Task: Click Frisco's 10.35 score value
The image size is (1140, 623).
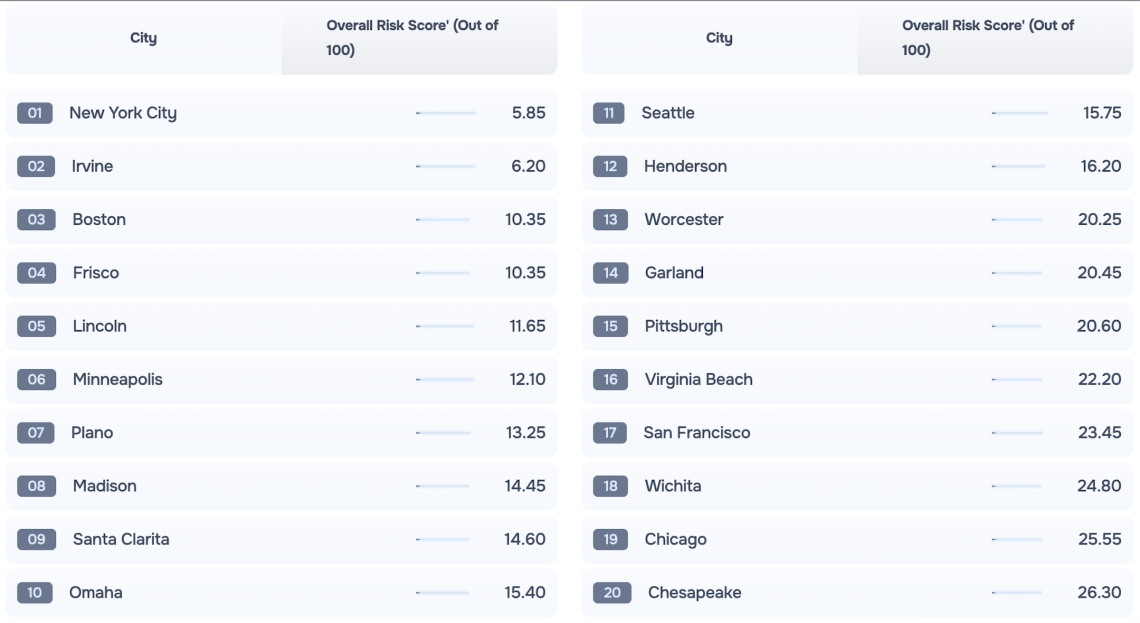Action: pyautogui.click(x=525, y=273)
